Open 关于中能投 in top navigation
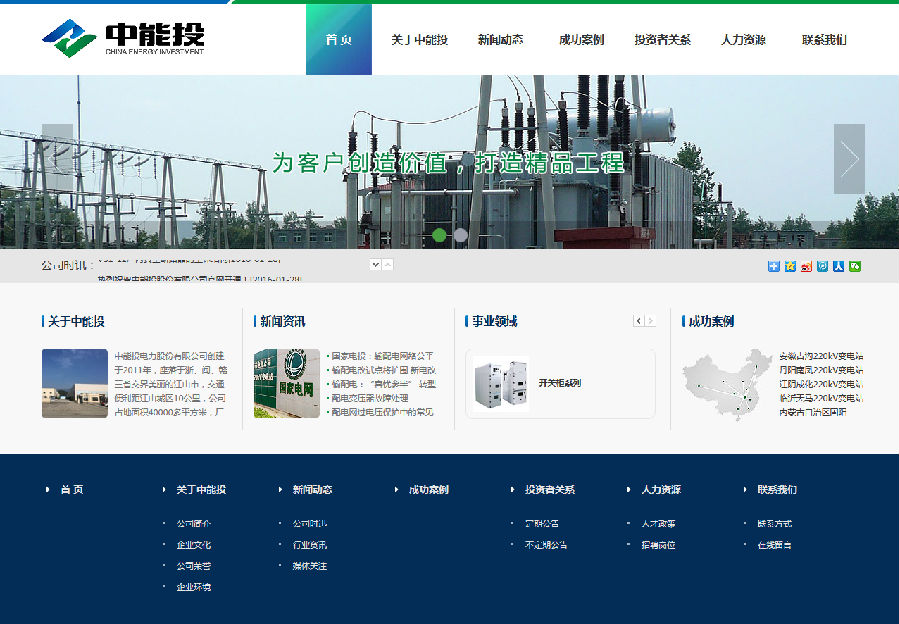This screenshot has width=899, height=624. point(419,40)
